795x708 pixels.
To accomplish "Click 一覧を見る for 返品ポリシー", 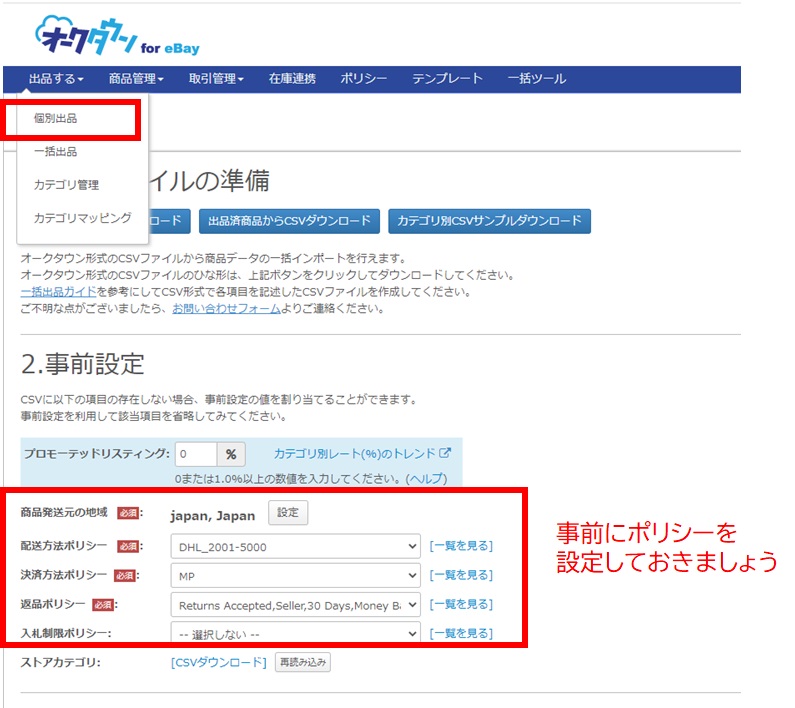I will tap(461, 605).
